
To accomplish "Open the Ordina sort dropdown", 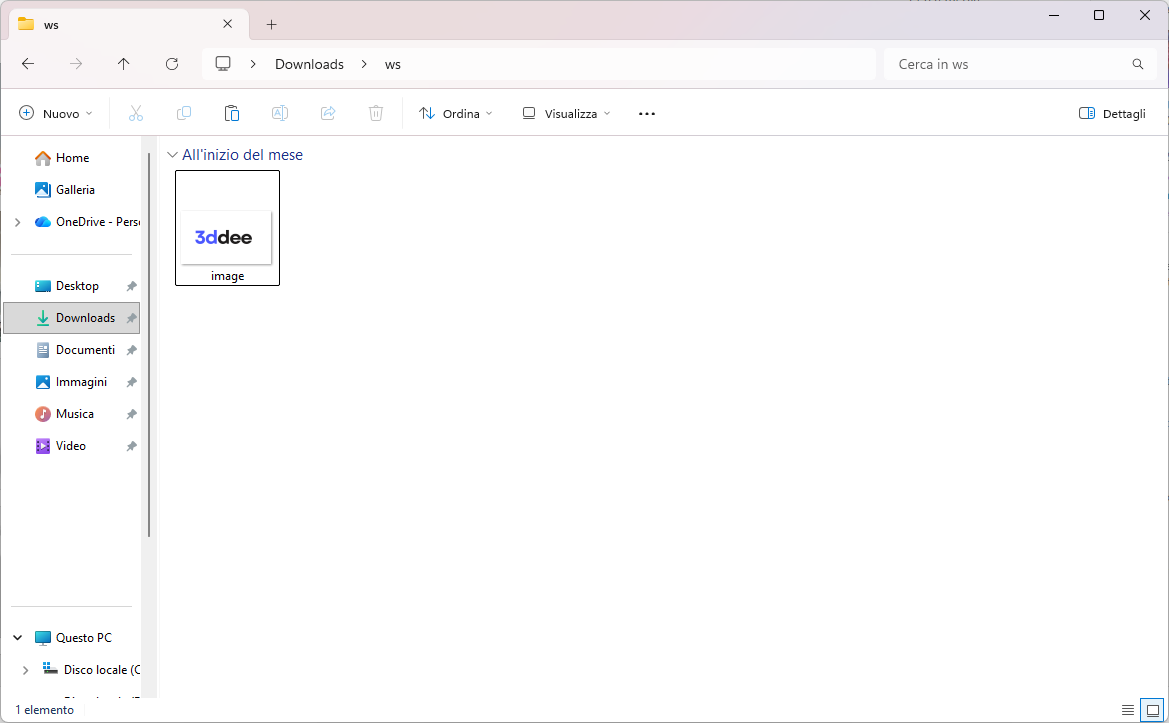I will pos(456,114).
